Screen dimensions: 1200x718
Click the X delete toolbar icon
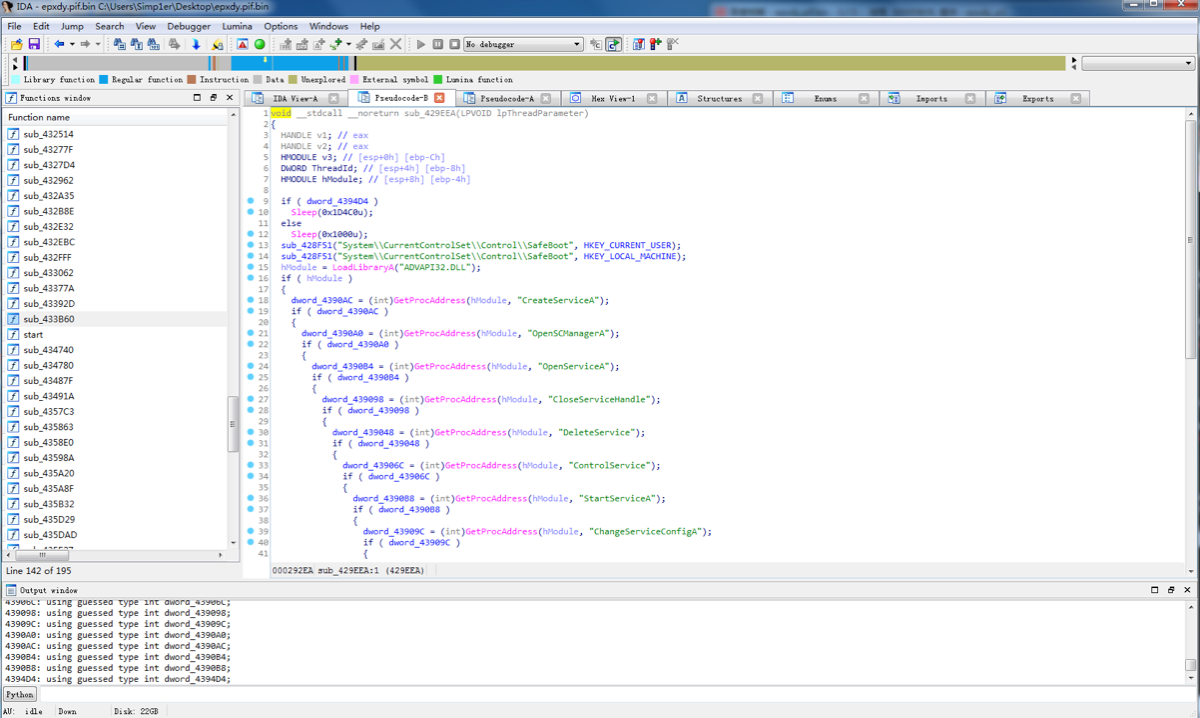coord(396,44)
